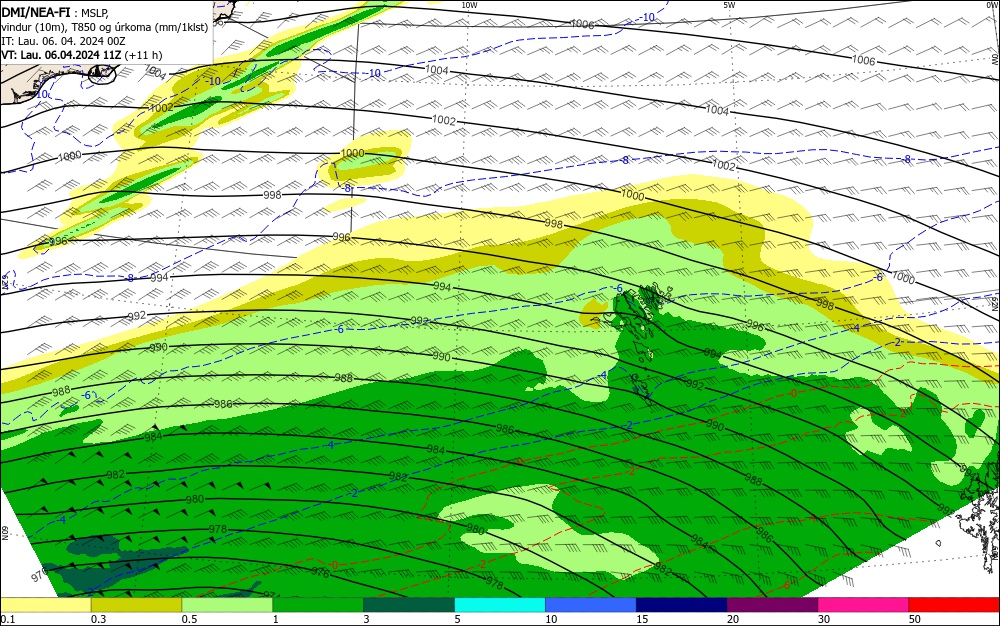This screenshot has height=626, width=1000.
Task: Click the light green 0.5–1 legend swatch
Action: click(227, 605)
